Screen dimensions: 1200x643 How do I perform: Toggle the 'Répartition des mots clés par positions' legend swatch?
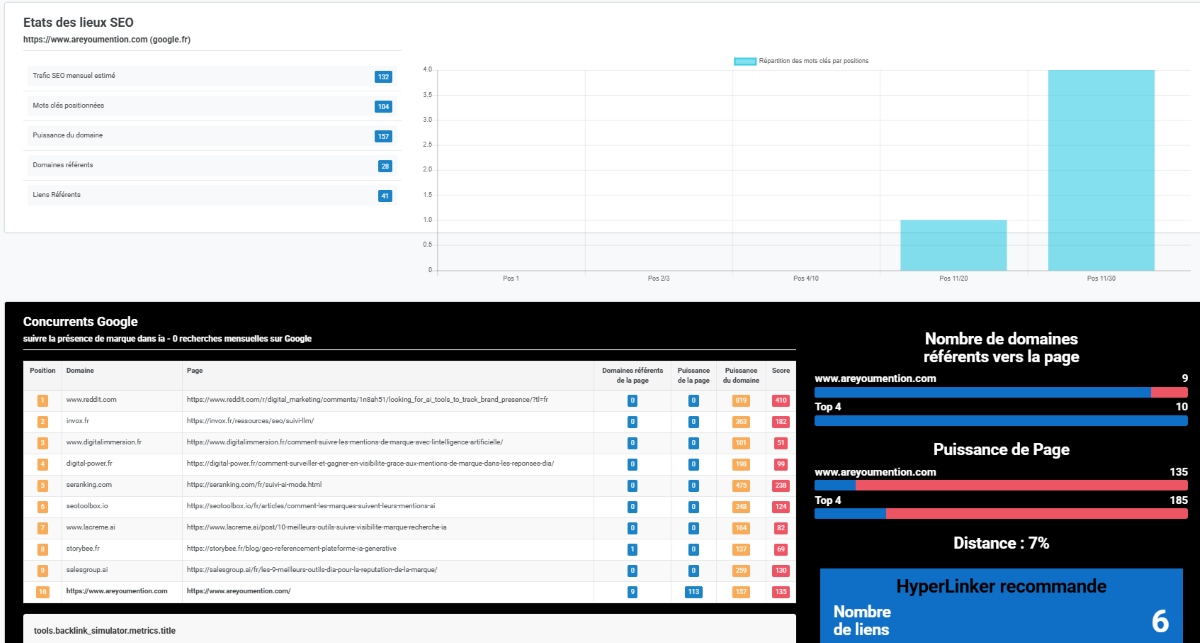point(745,61)
